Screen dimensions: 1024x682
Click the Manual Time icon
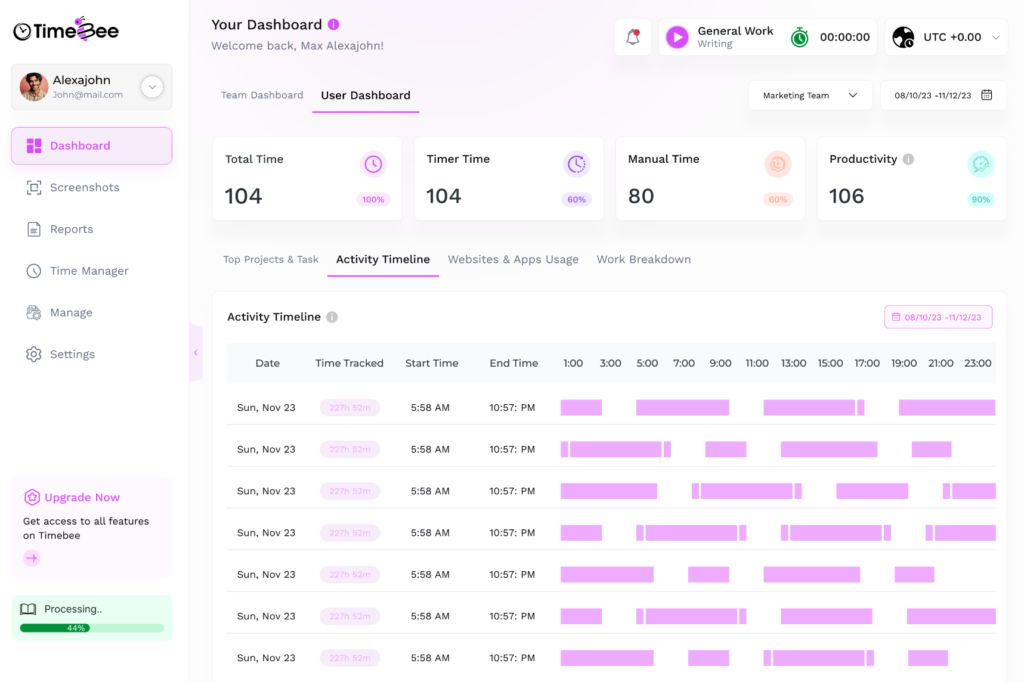coord(778,164)
